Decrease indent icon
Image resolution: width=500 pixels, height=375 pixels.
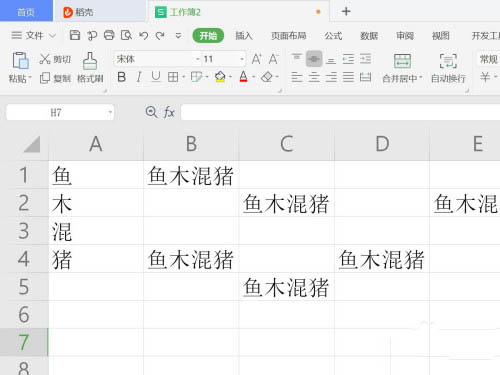point(348,59)
